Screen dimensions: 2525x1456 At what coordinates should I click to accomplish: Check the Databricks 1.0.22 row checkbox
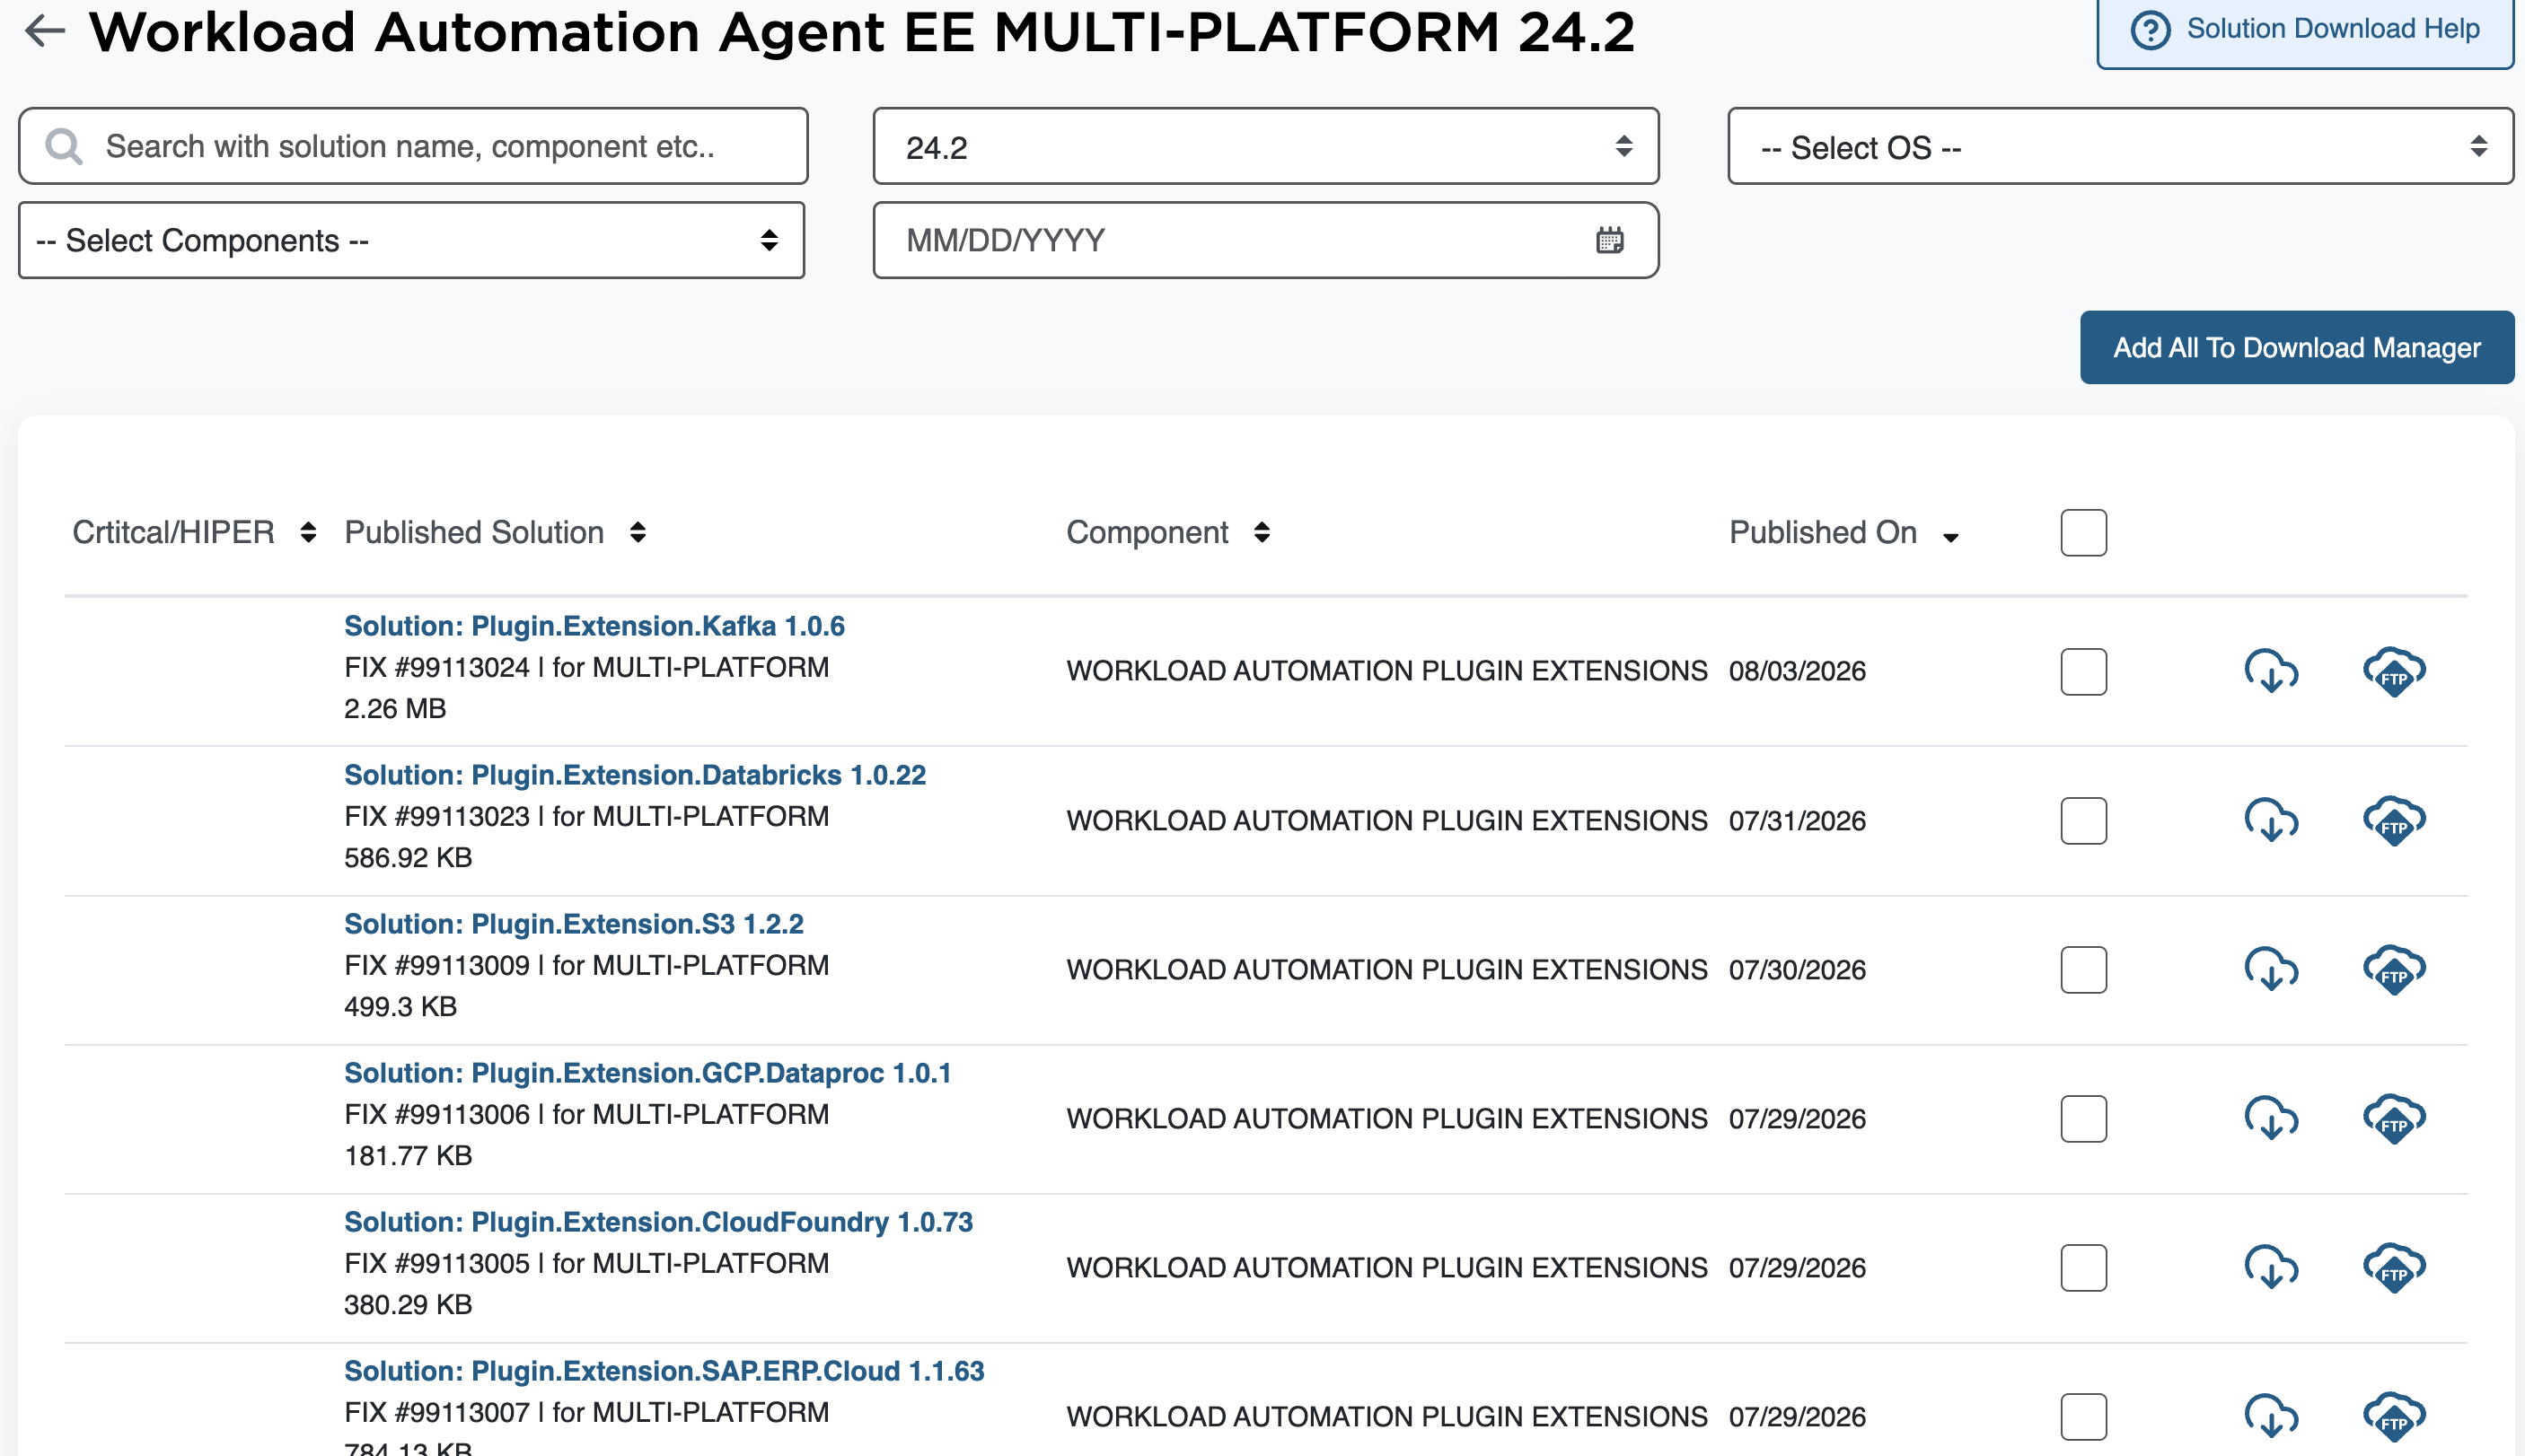[x=2084, y=820]
